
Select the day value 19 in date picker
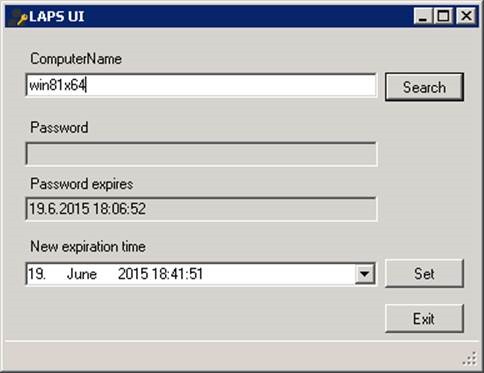pos(37,274)
